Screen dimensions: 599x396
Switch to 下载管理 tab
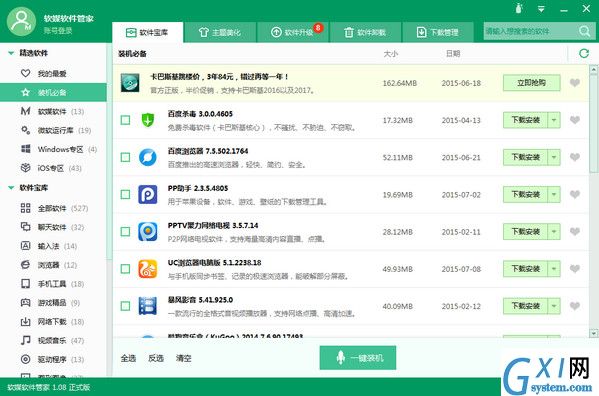tap(438, 32)
